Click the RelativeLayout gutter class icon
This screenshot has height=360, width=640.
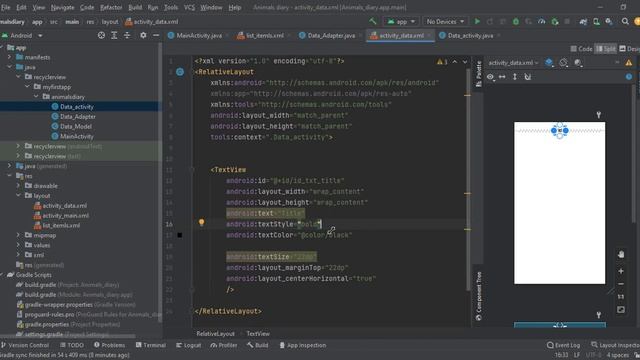(180, 72)
